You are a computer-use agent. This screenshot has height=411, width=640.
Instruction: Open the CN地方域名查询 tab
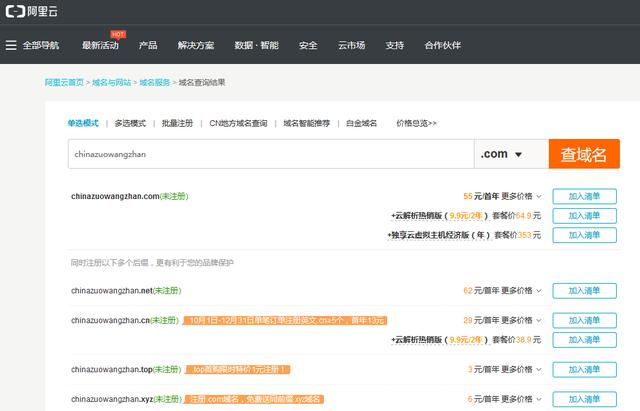pyautogui.click(x=238, y=123)
